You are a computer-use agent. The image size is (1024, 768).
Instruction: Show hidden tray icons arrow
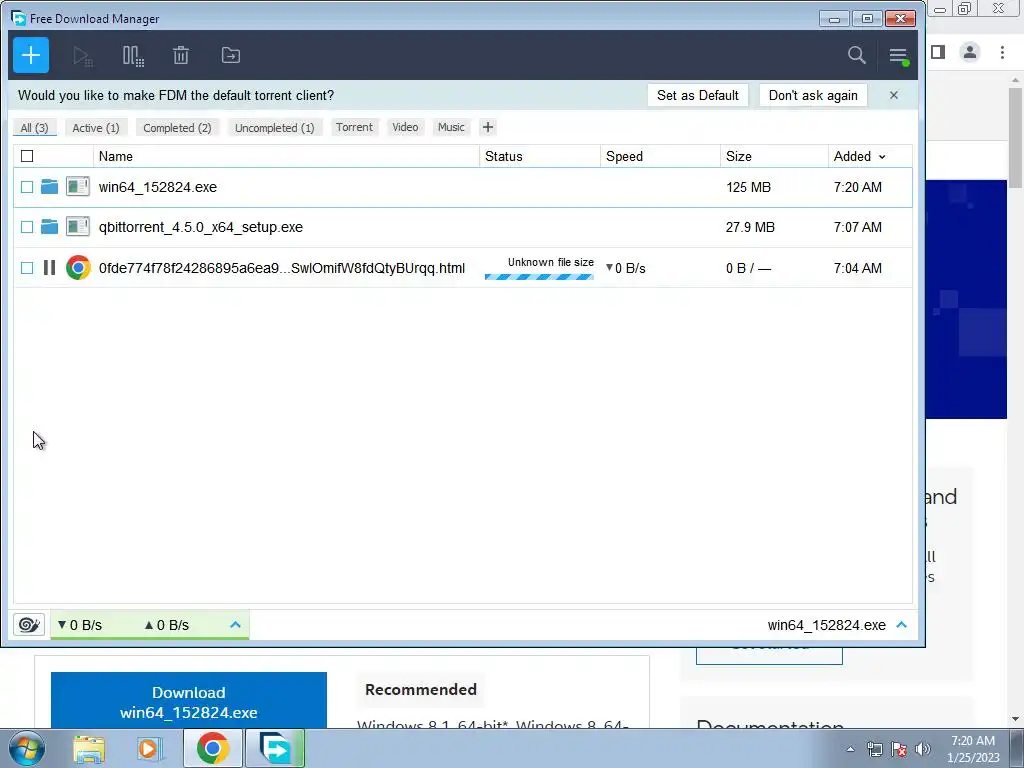tap(850, 749)
